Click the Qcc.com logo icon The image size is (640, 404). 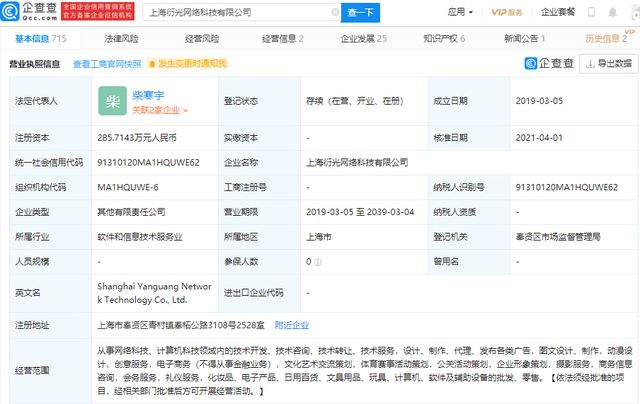(10, 11)
